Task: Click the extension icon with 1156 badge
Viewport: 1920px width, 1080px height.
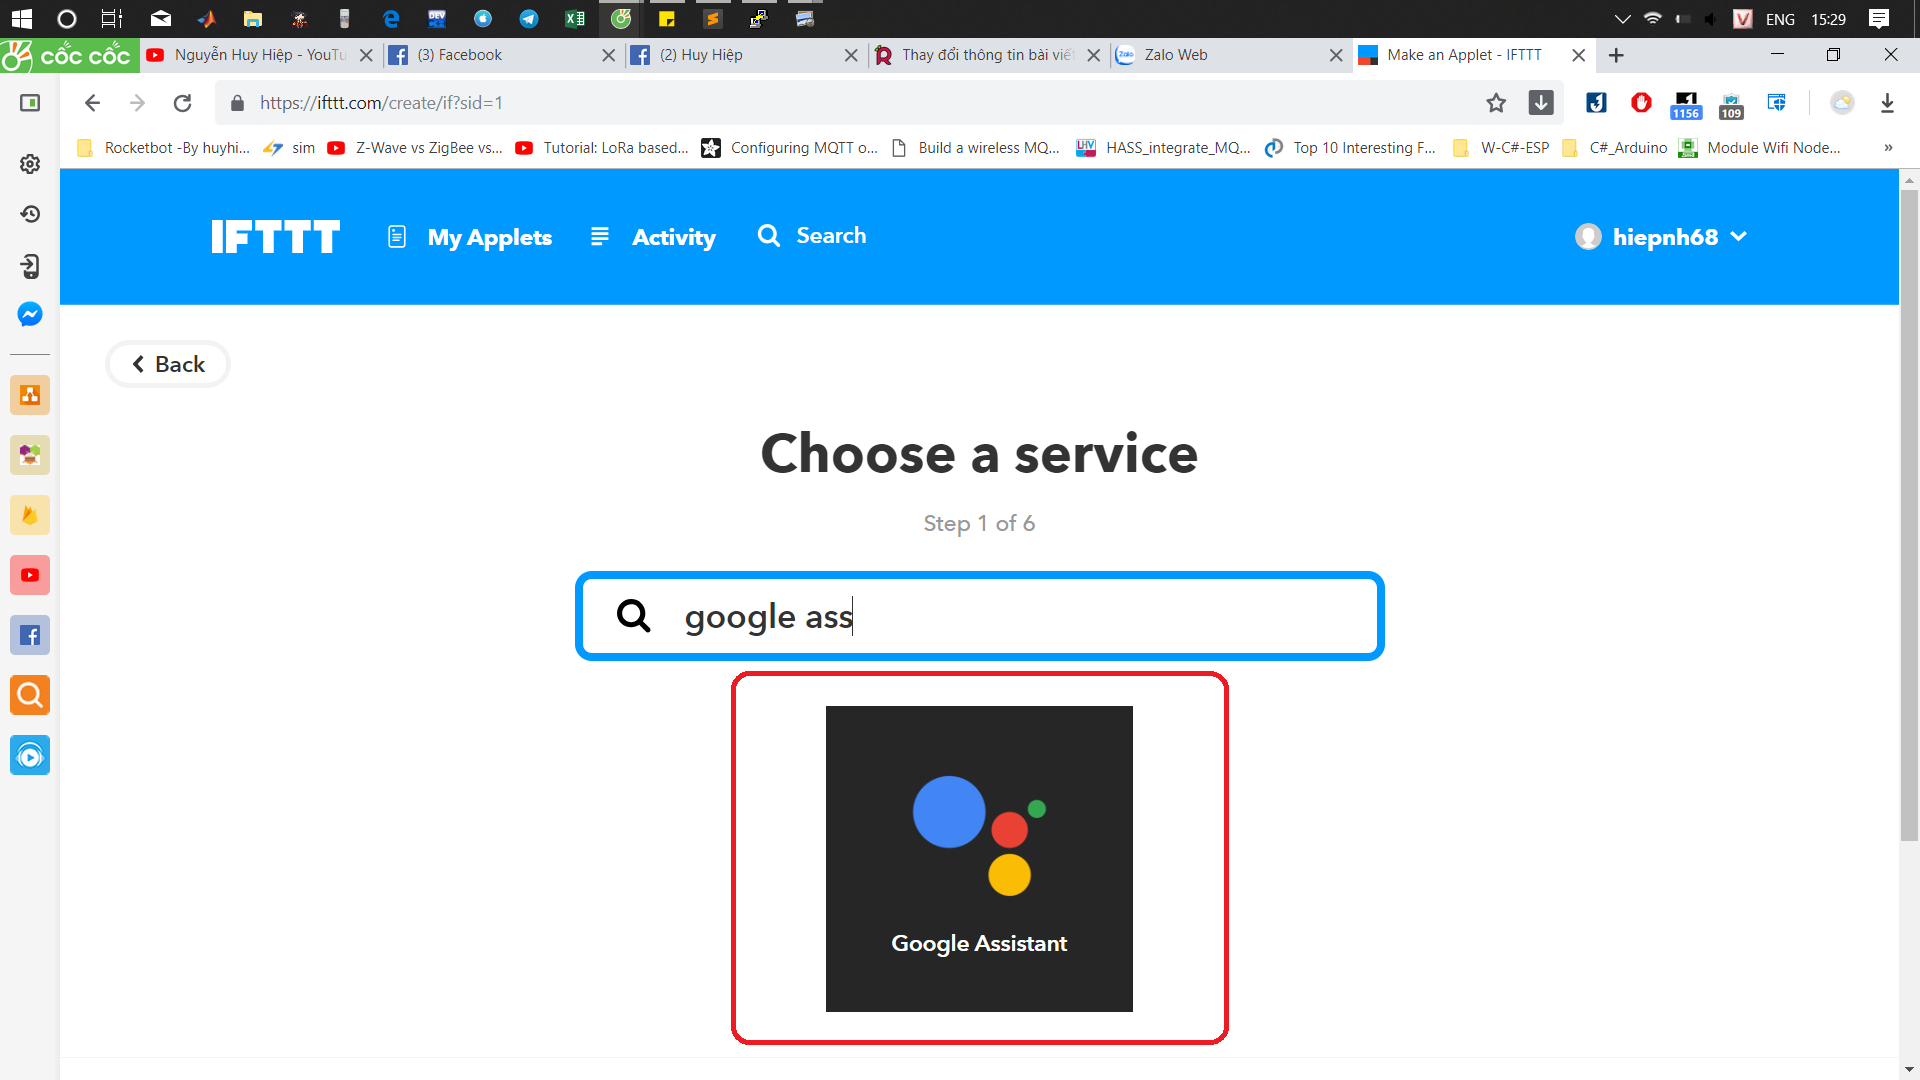Action: pyautogui.click(x=1686, y=105)
